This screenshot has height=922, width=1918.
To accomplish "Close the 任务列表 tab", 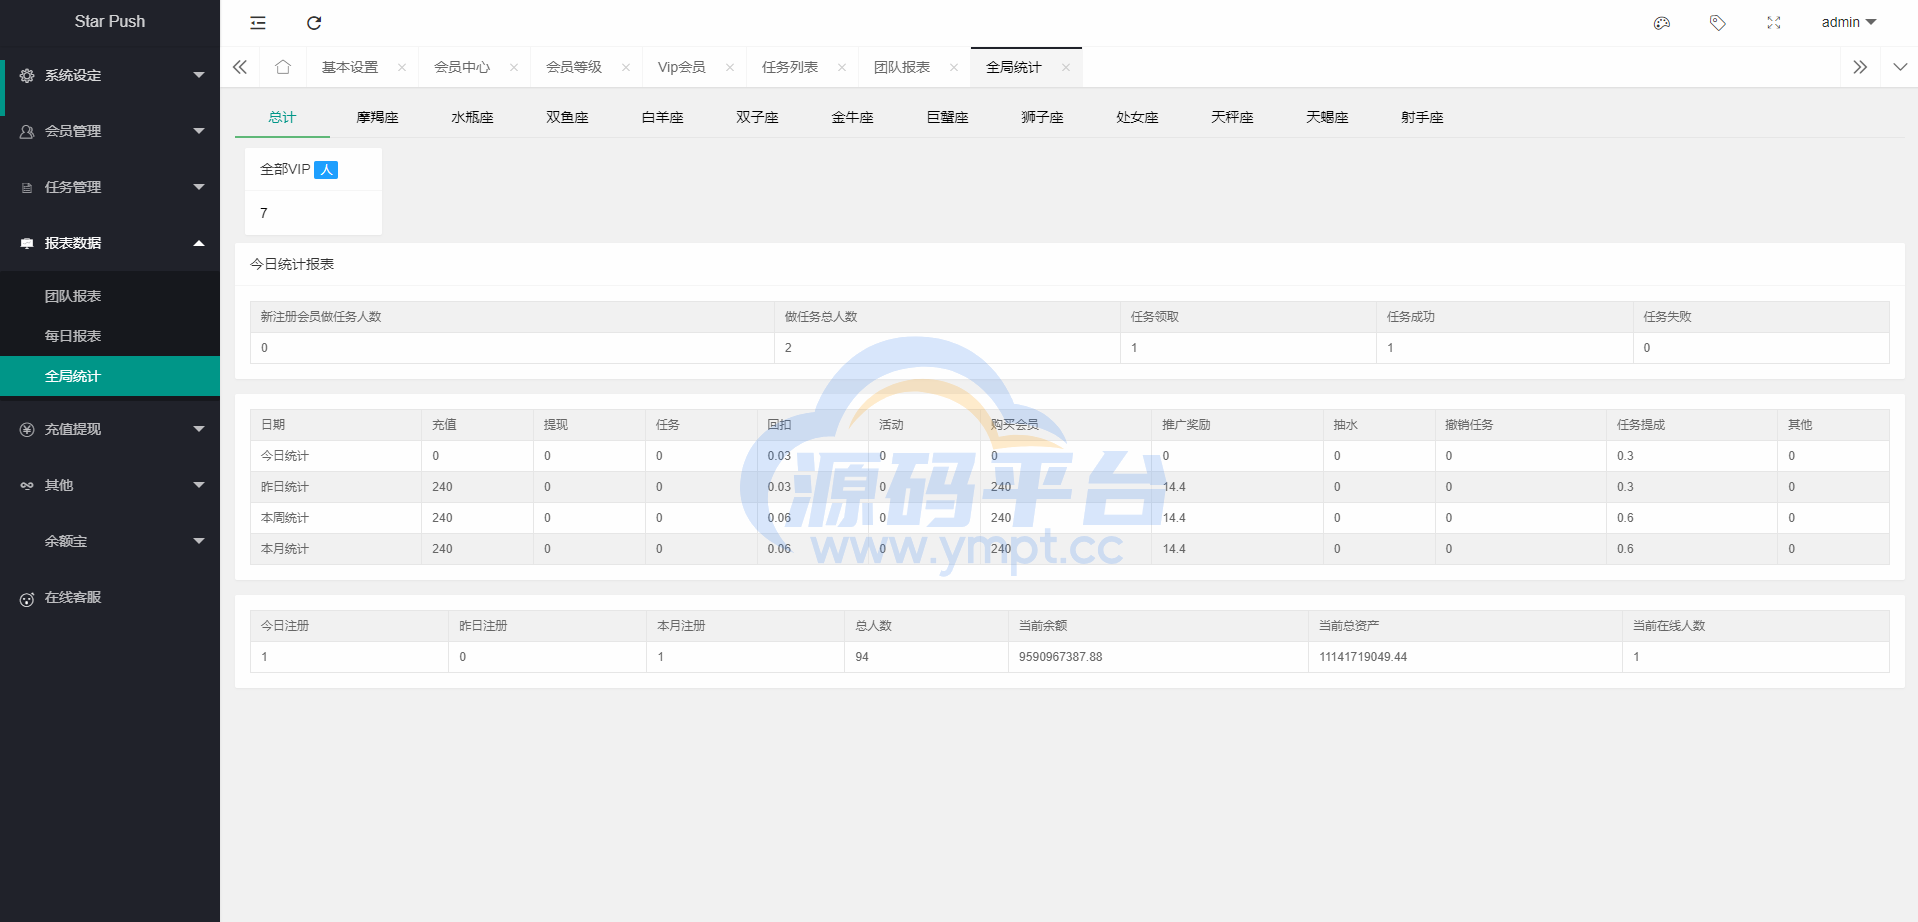I will click(x=842, y=68).
